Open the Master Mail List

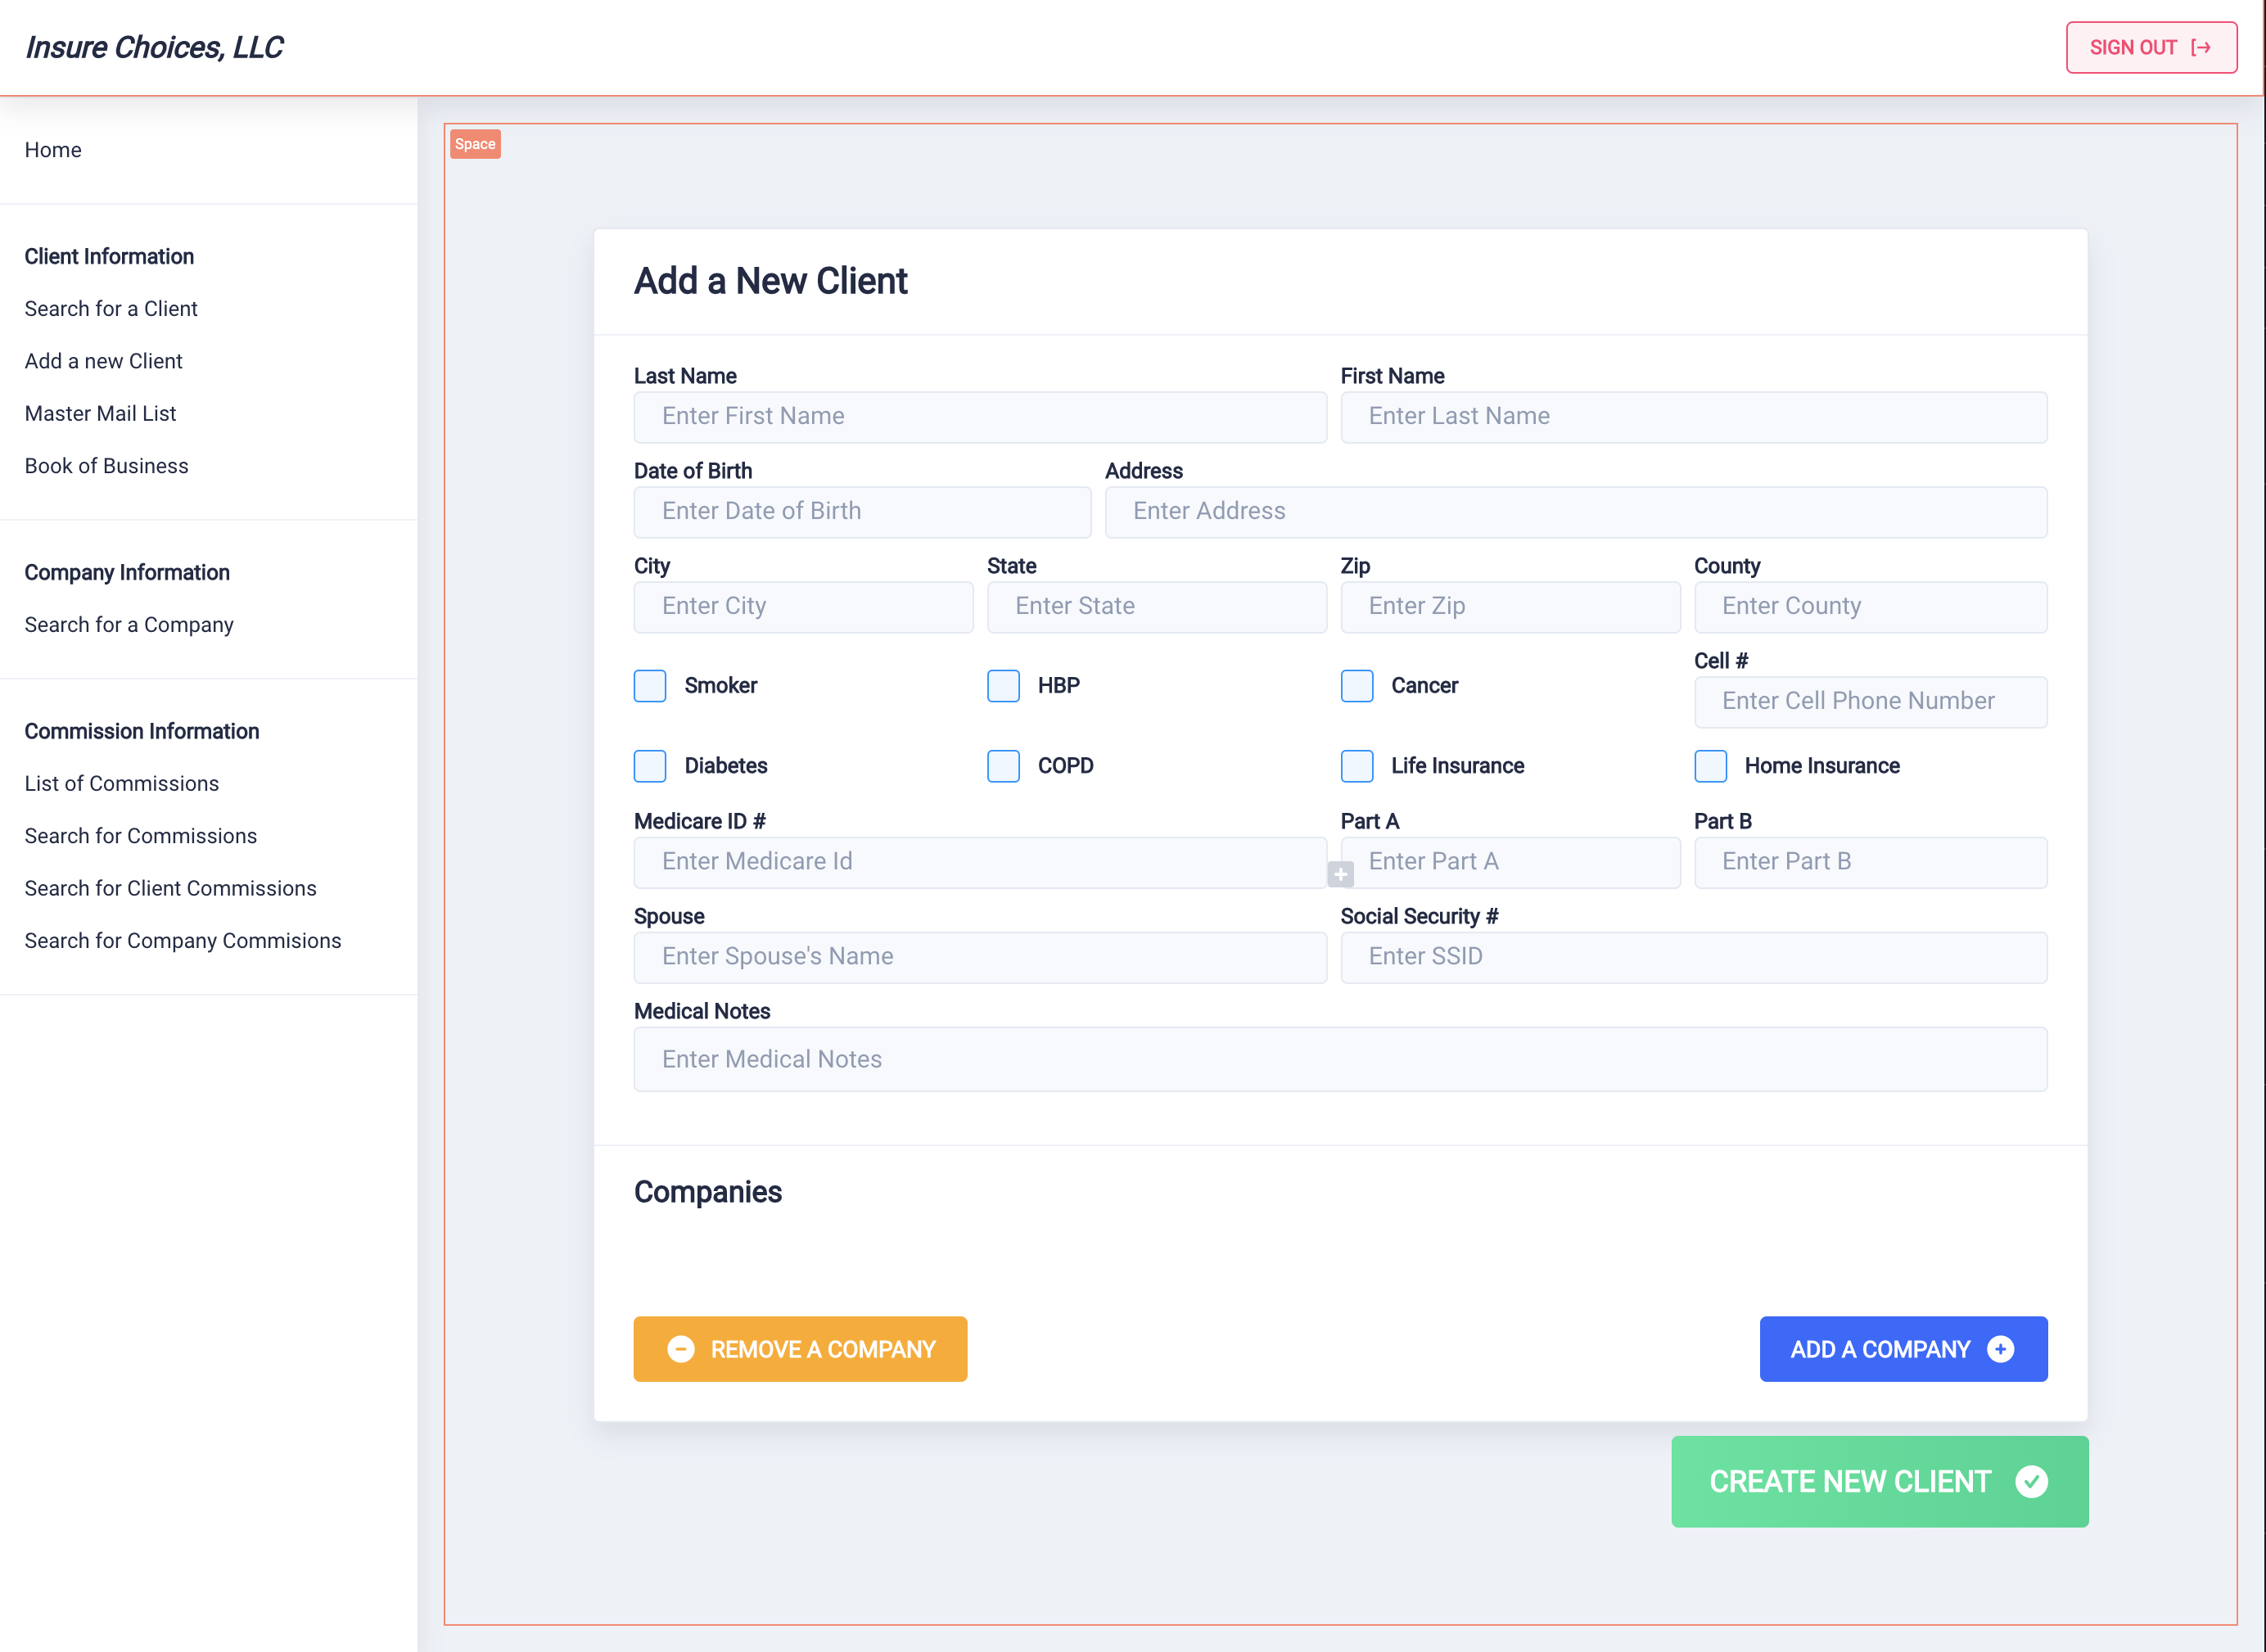(100, 414)
